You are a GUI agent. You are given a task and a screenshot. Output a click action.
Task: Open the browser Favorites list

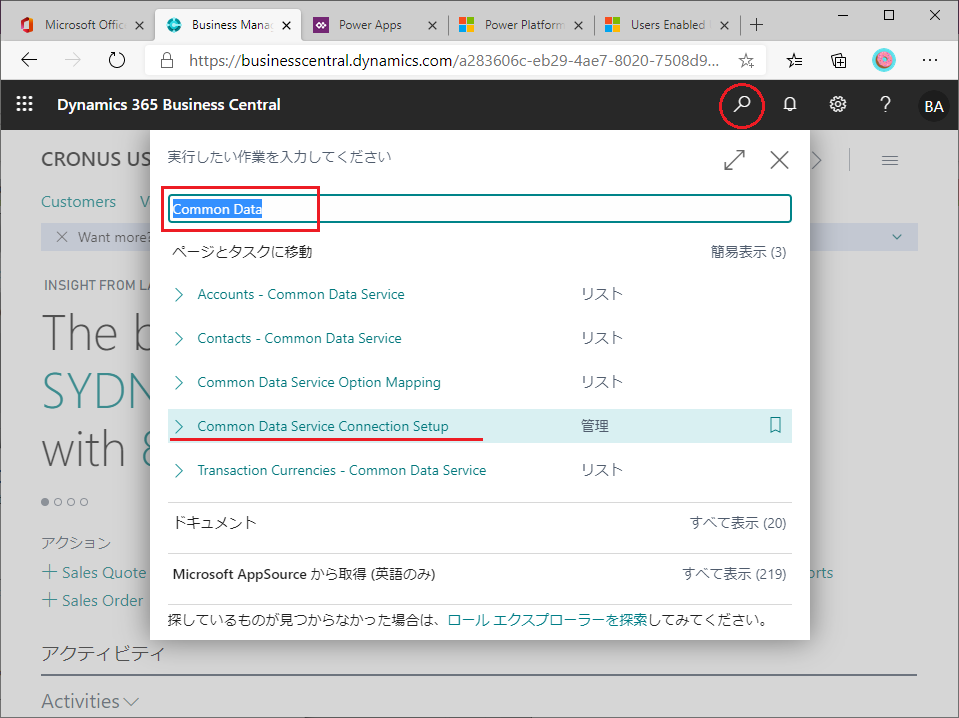click(x=794, y=60)
